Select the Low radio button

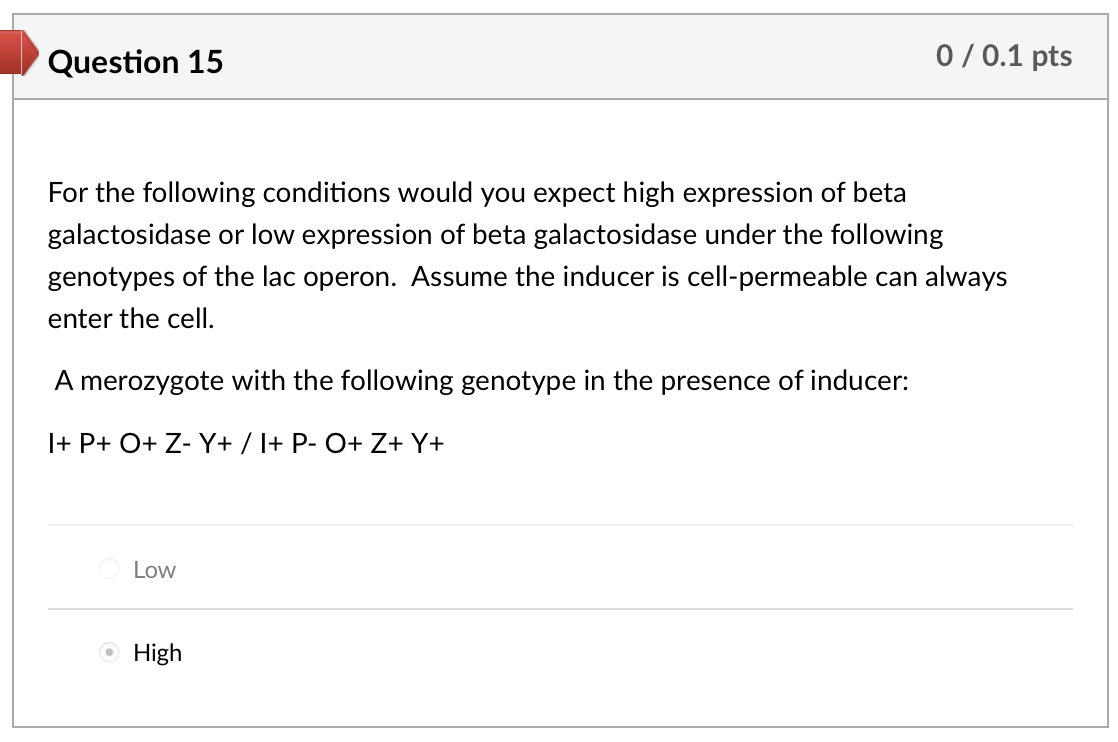[109, 568]
